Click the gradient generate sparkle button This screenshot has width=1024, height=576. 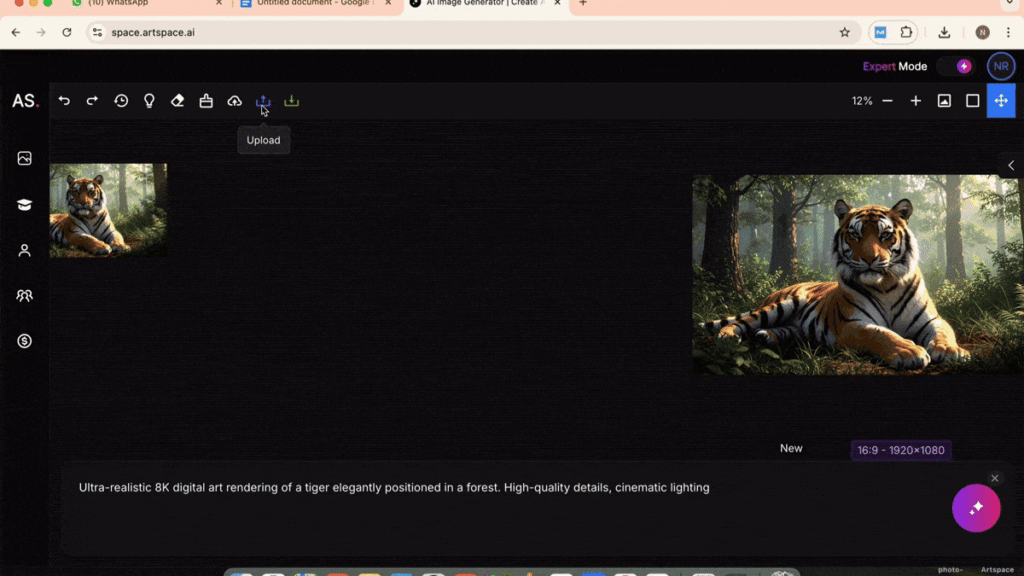[x=976, y=508]
